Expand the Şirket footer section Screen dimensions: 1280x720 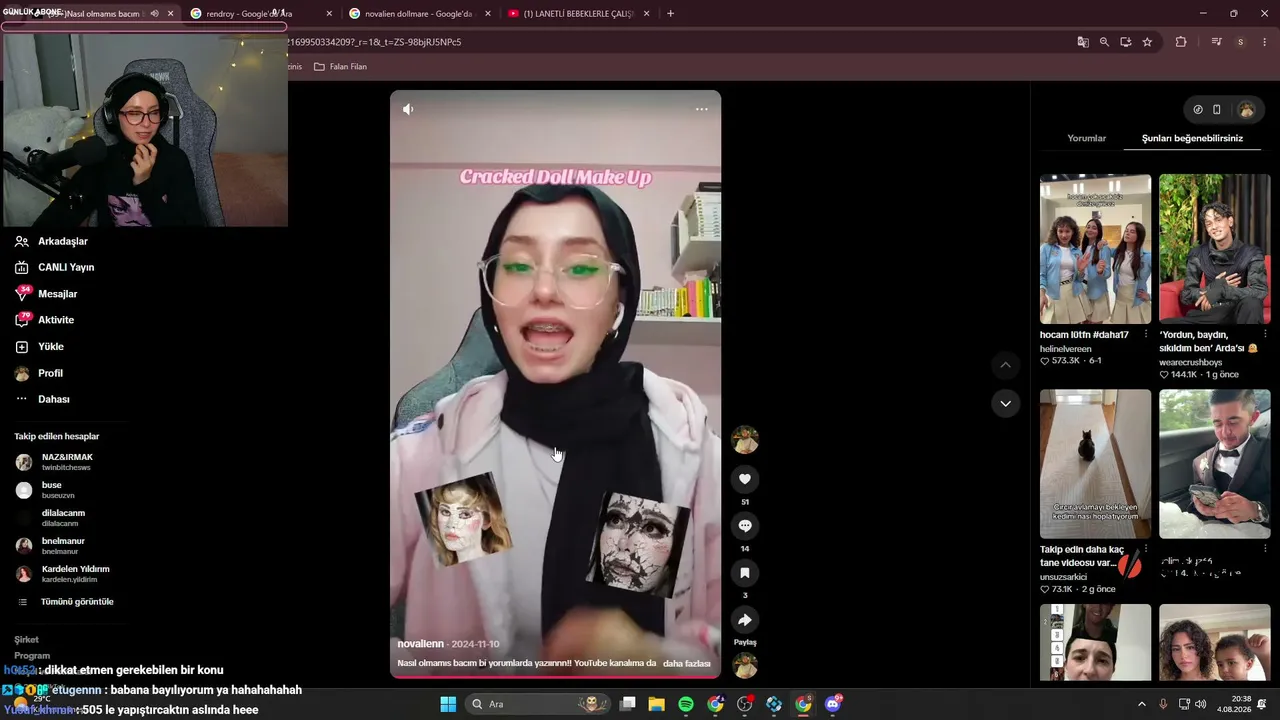[x=26, y=640]
